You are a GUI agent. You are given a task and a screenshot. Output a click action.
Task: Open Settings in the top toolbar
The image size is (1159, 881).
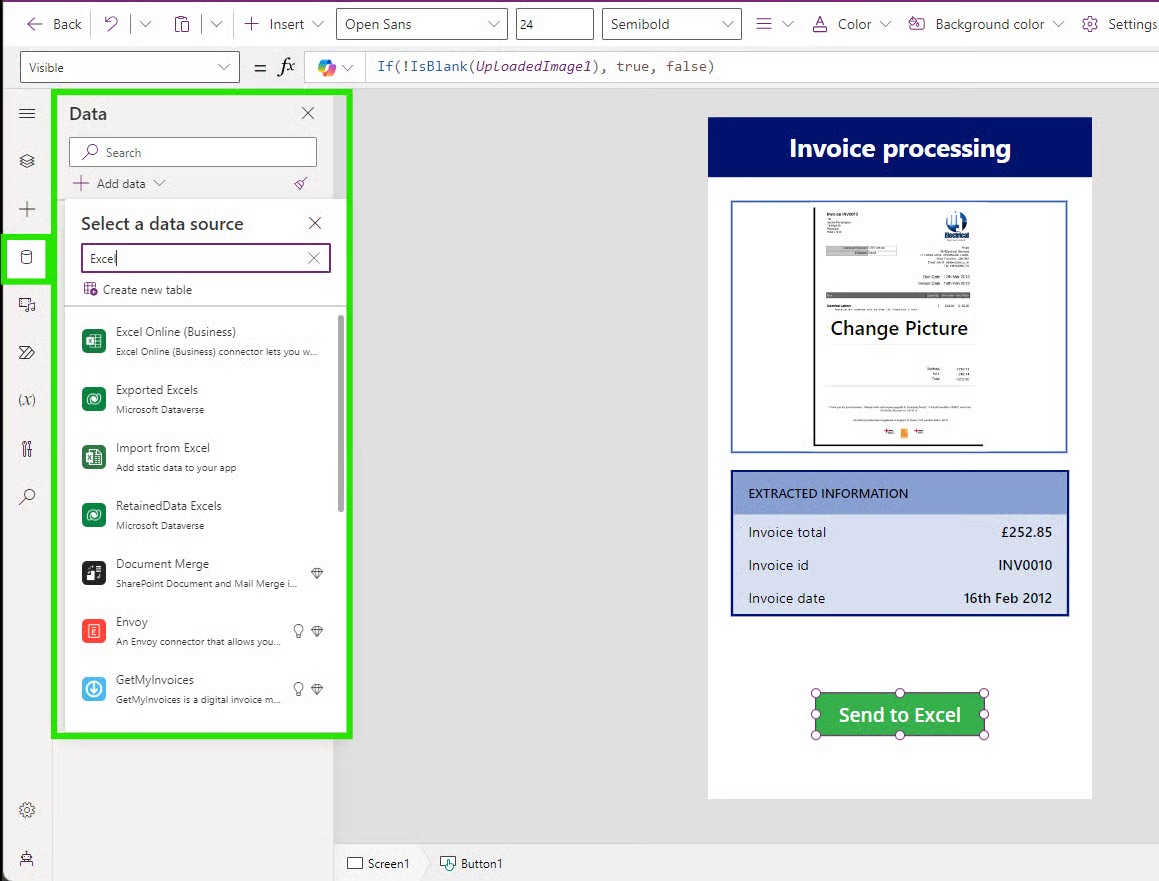[1118, 24]
